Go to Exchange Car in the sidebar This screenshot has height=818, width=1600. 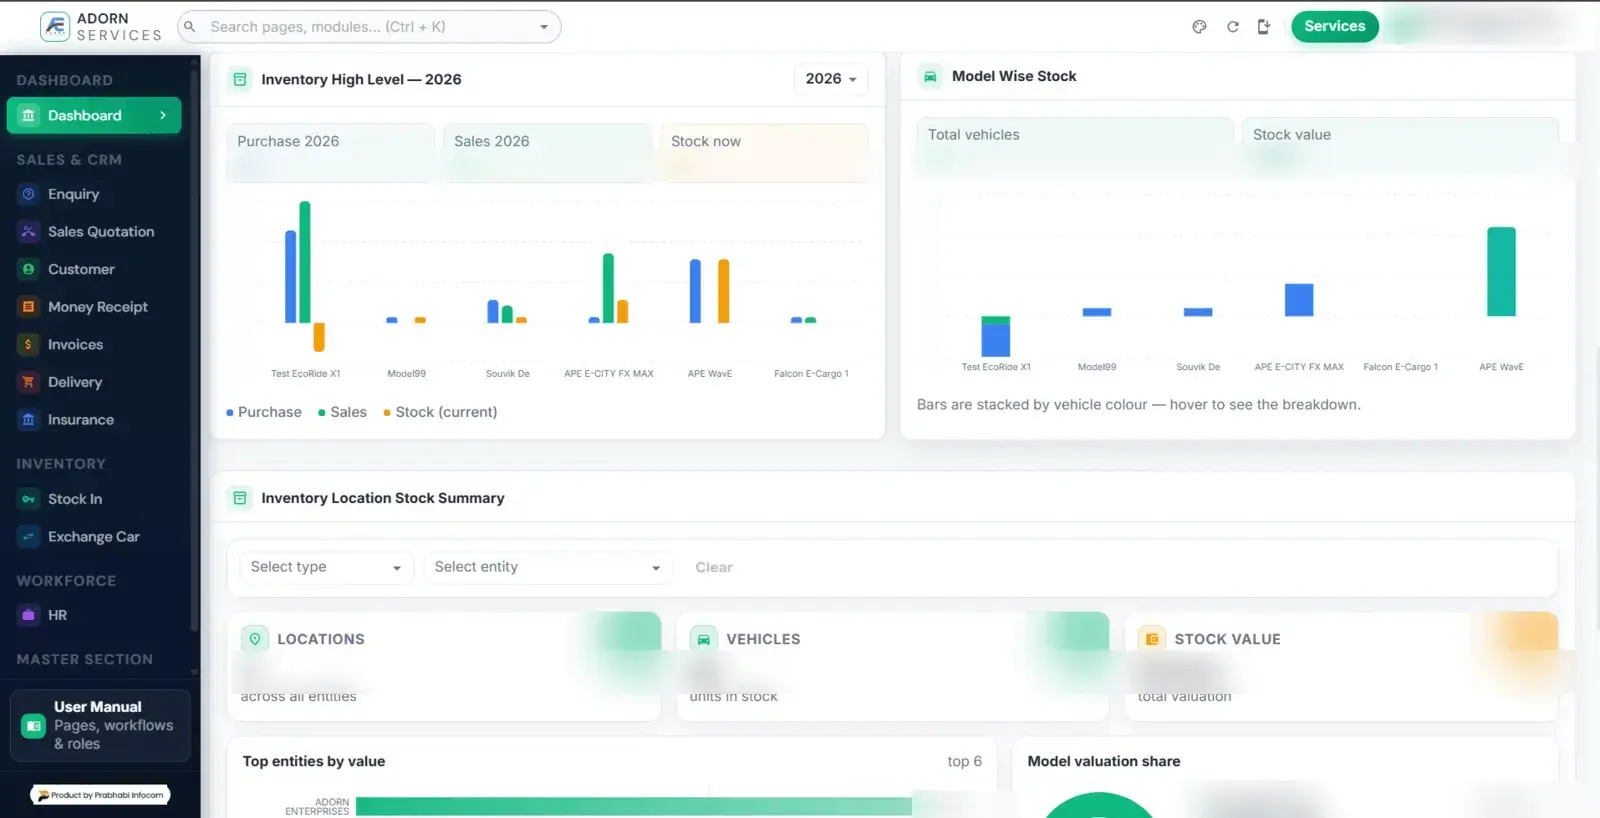coord(94,537)
